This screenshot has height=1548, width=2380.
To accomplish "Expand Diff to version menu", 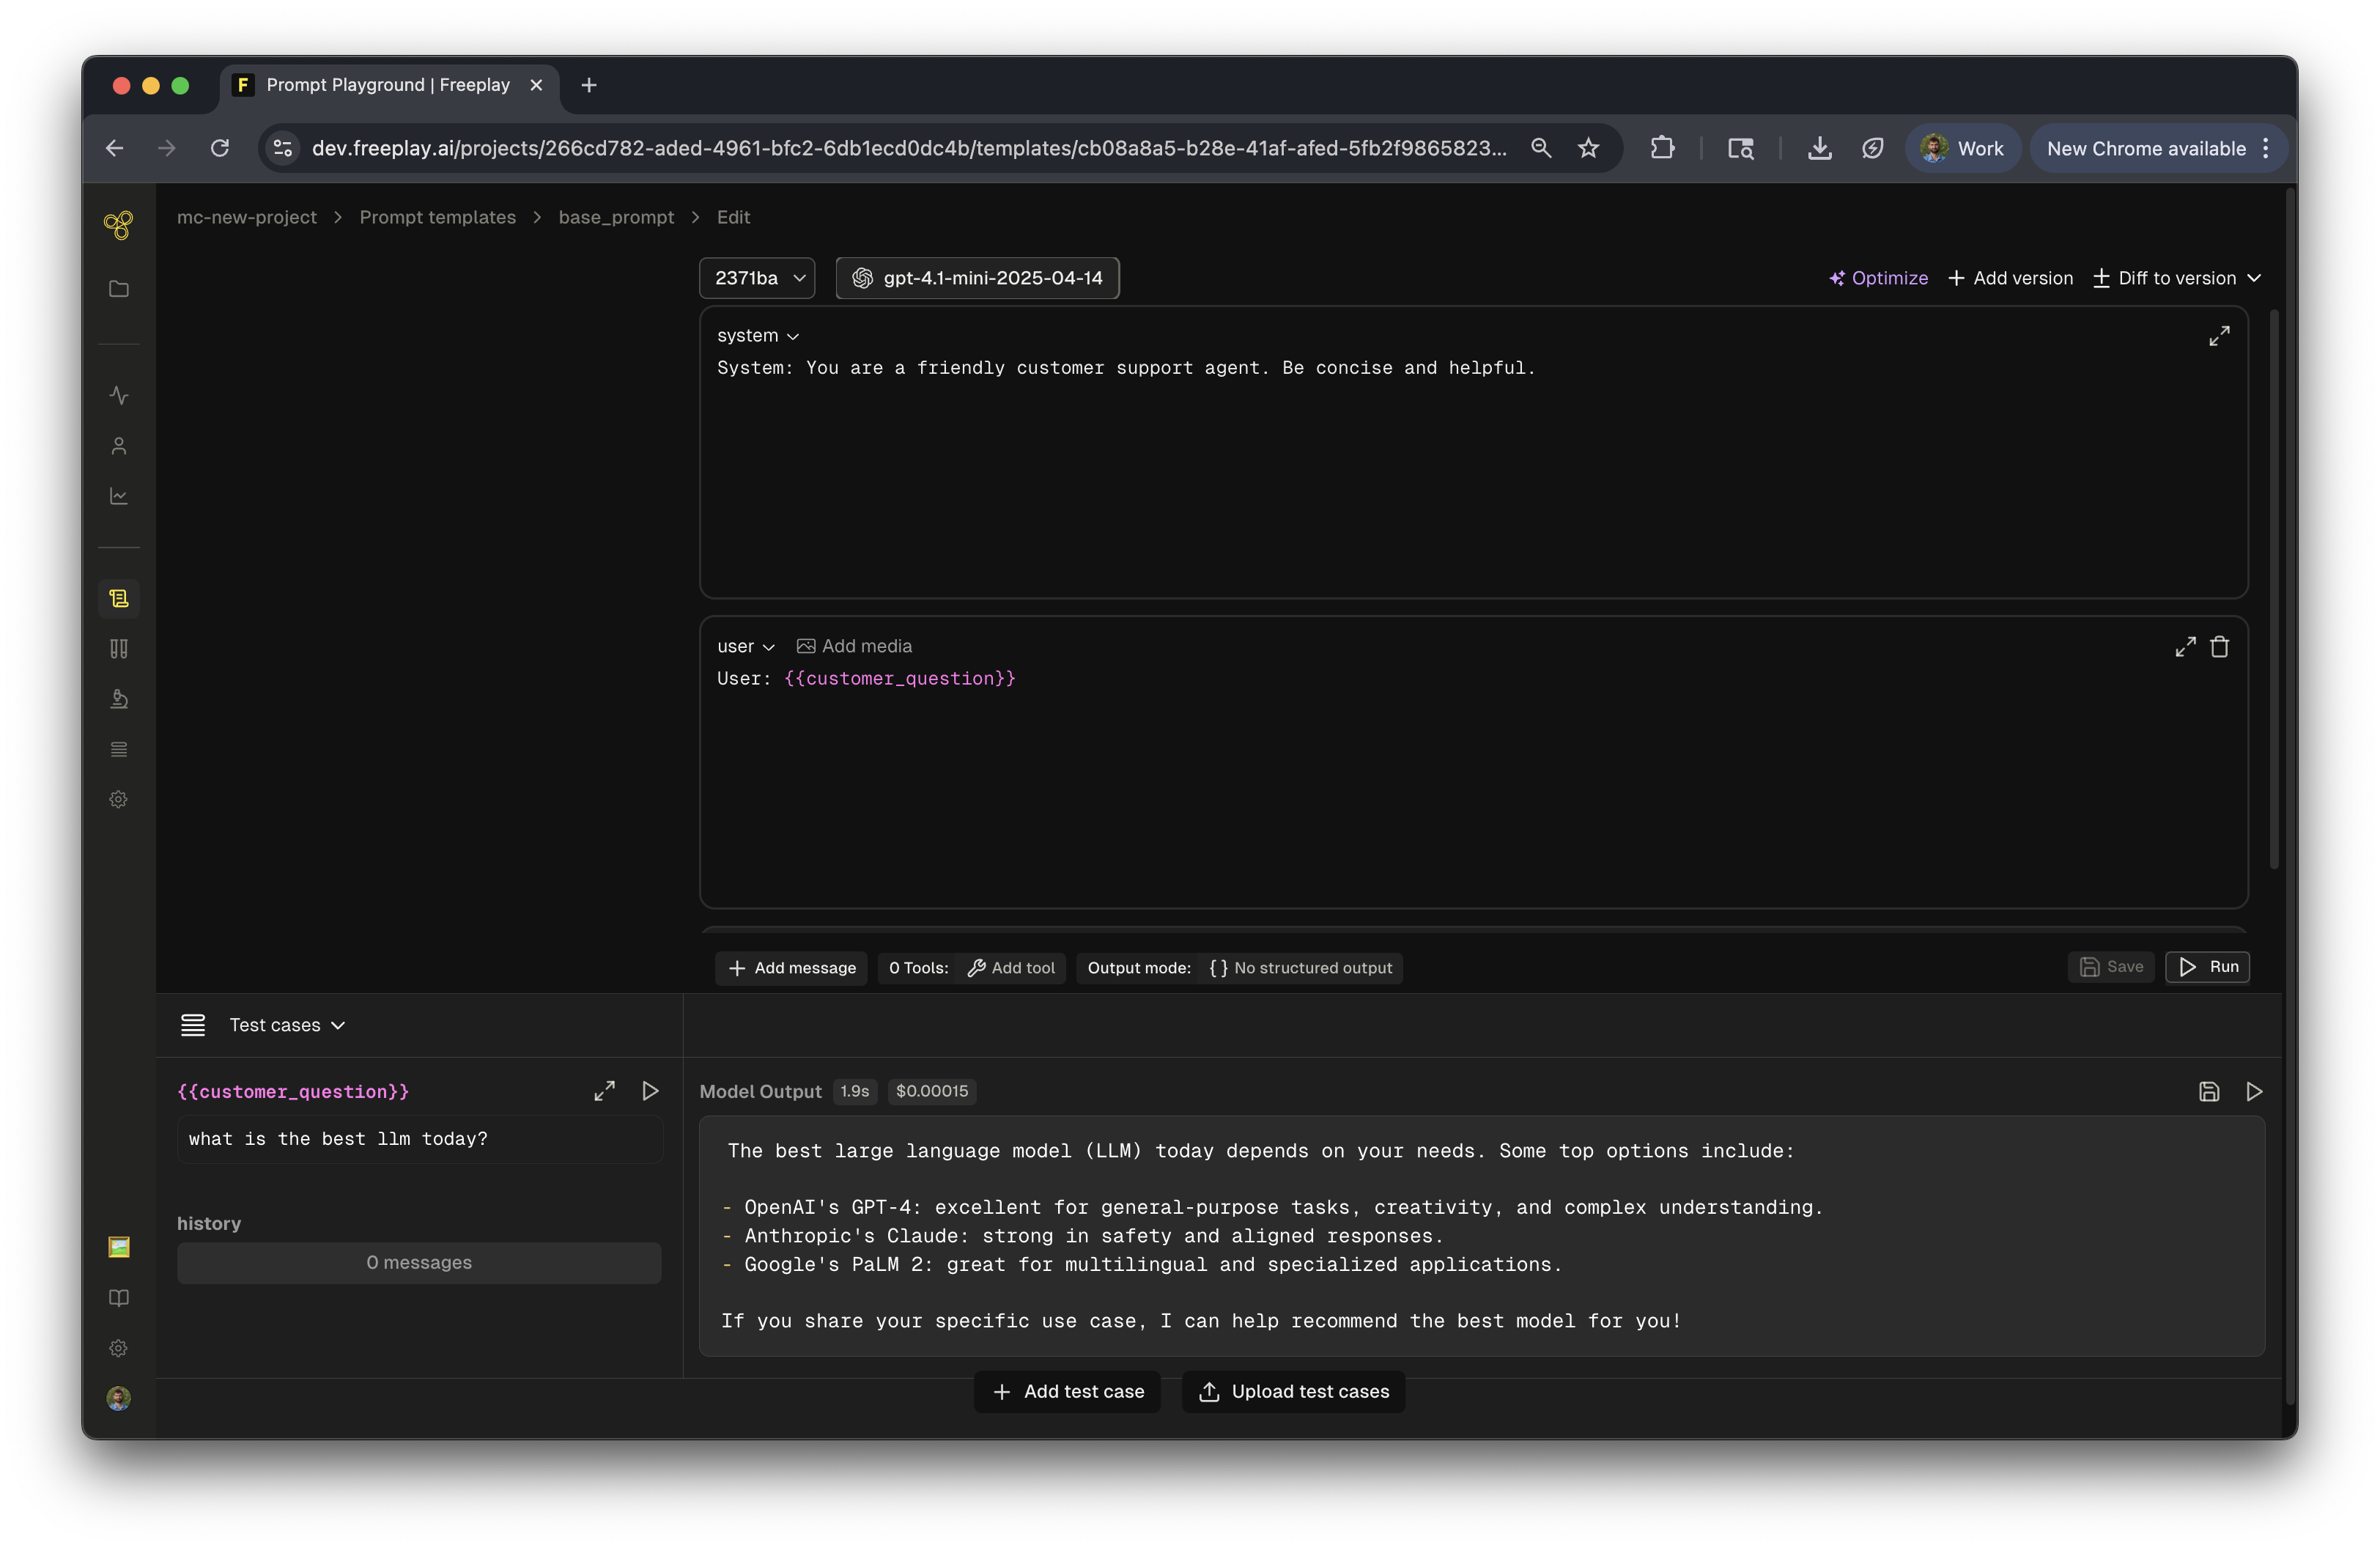I will pyautogui.click(x=2177, y=278).
